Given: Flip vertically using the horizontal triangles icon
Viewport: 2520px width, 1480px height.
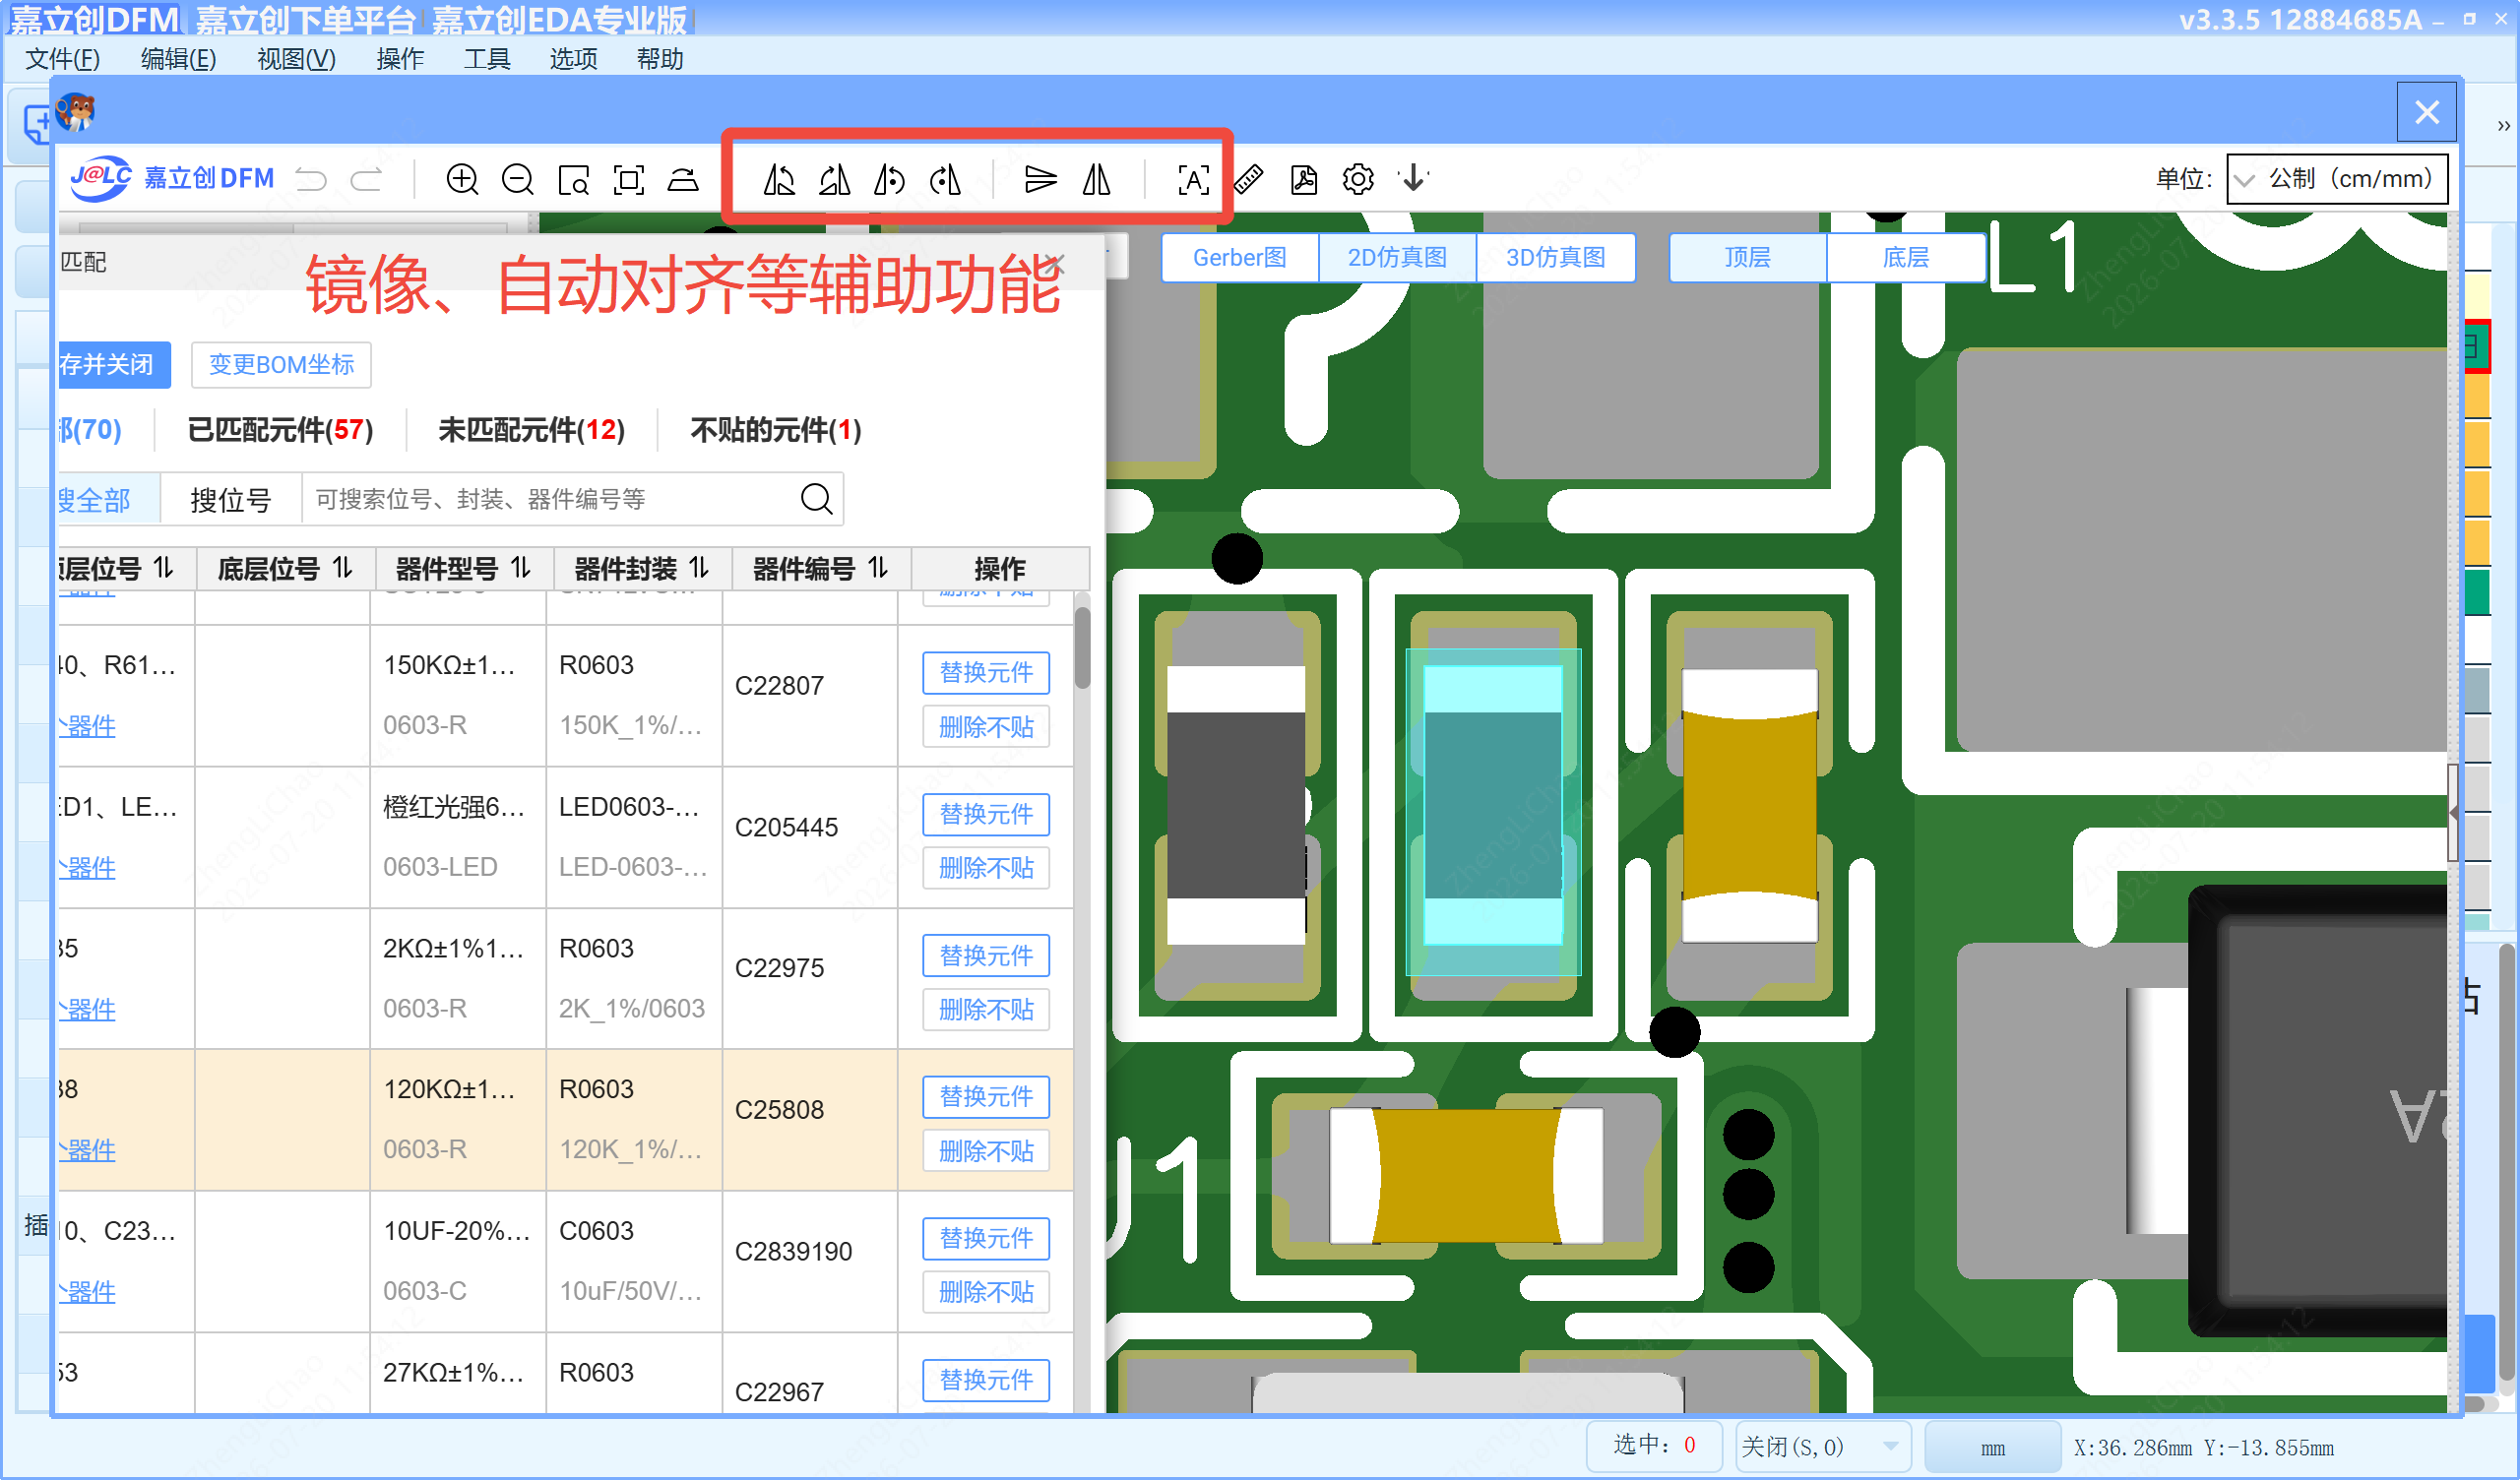Looking at the screenshot, I should (x=1041, y=180).
